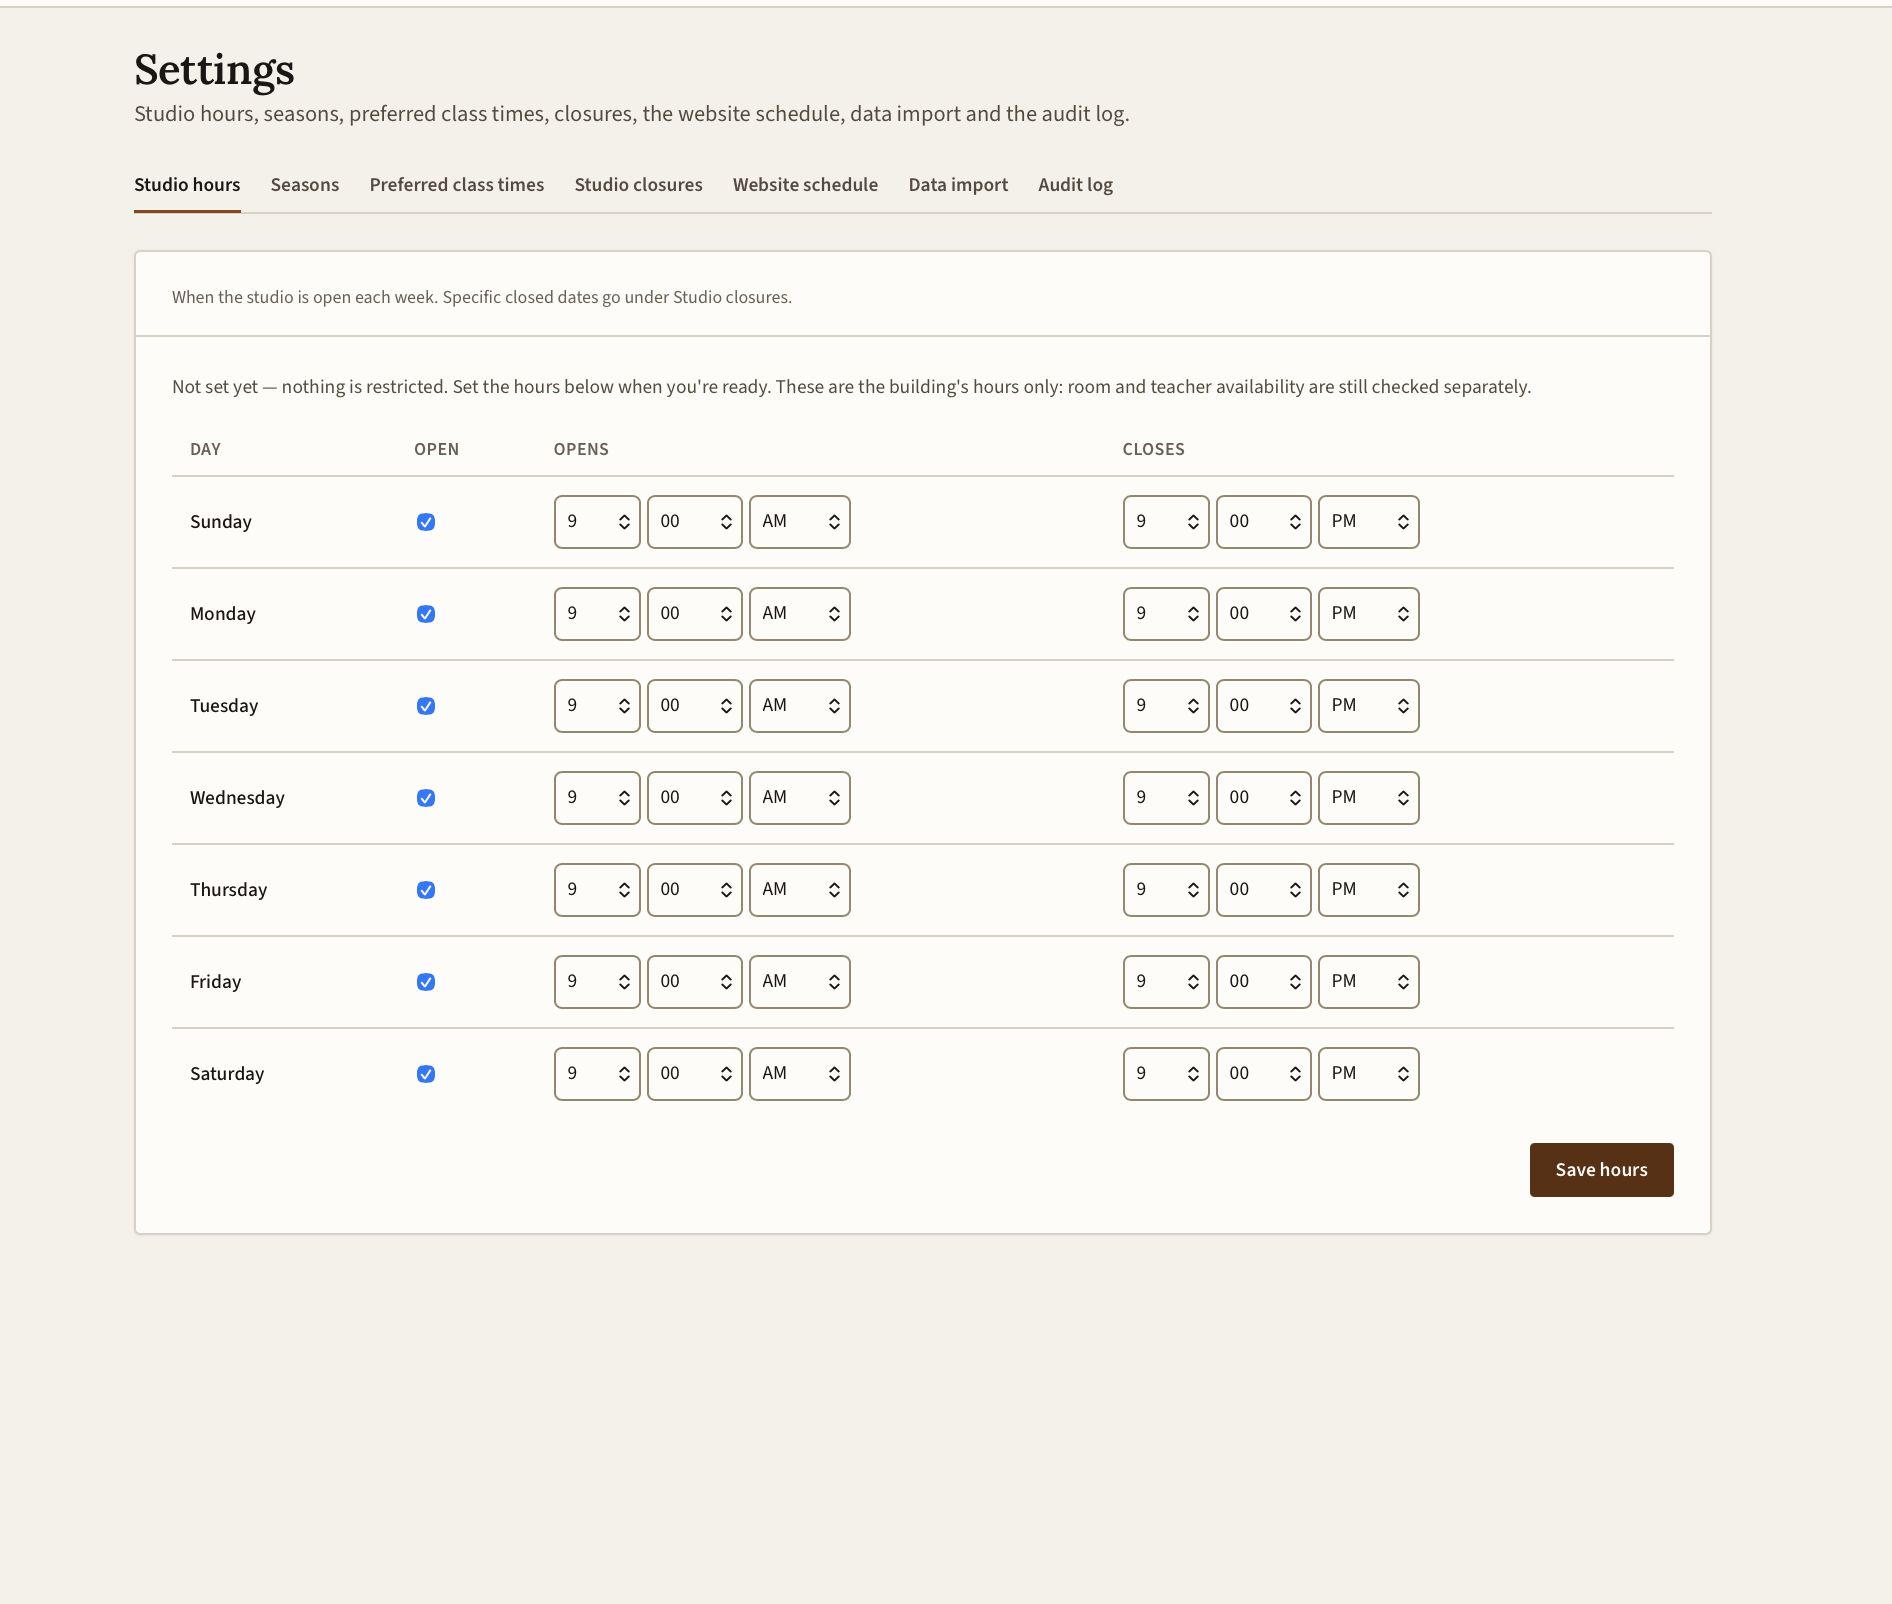
Task: Change Tuesday closes PM selector
Action: point(1369,706)
